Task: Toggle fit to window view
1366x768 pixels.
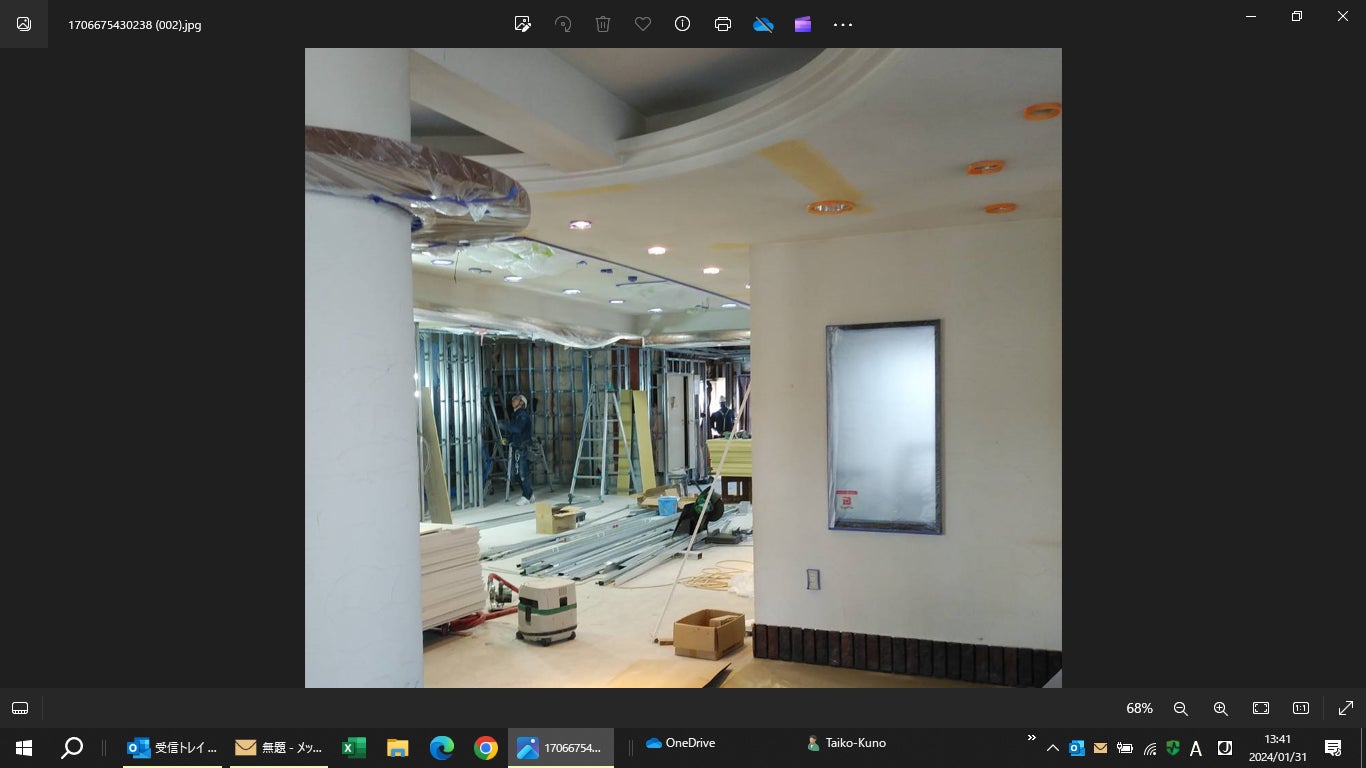Action: pyautogui.click(x=1261, y=708)
